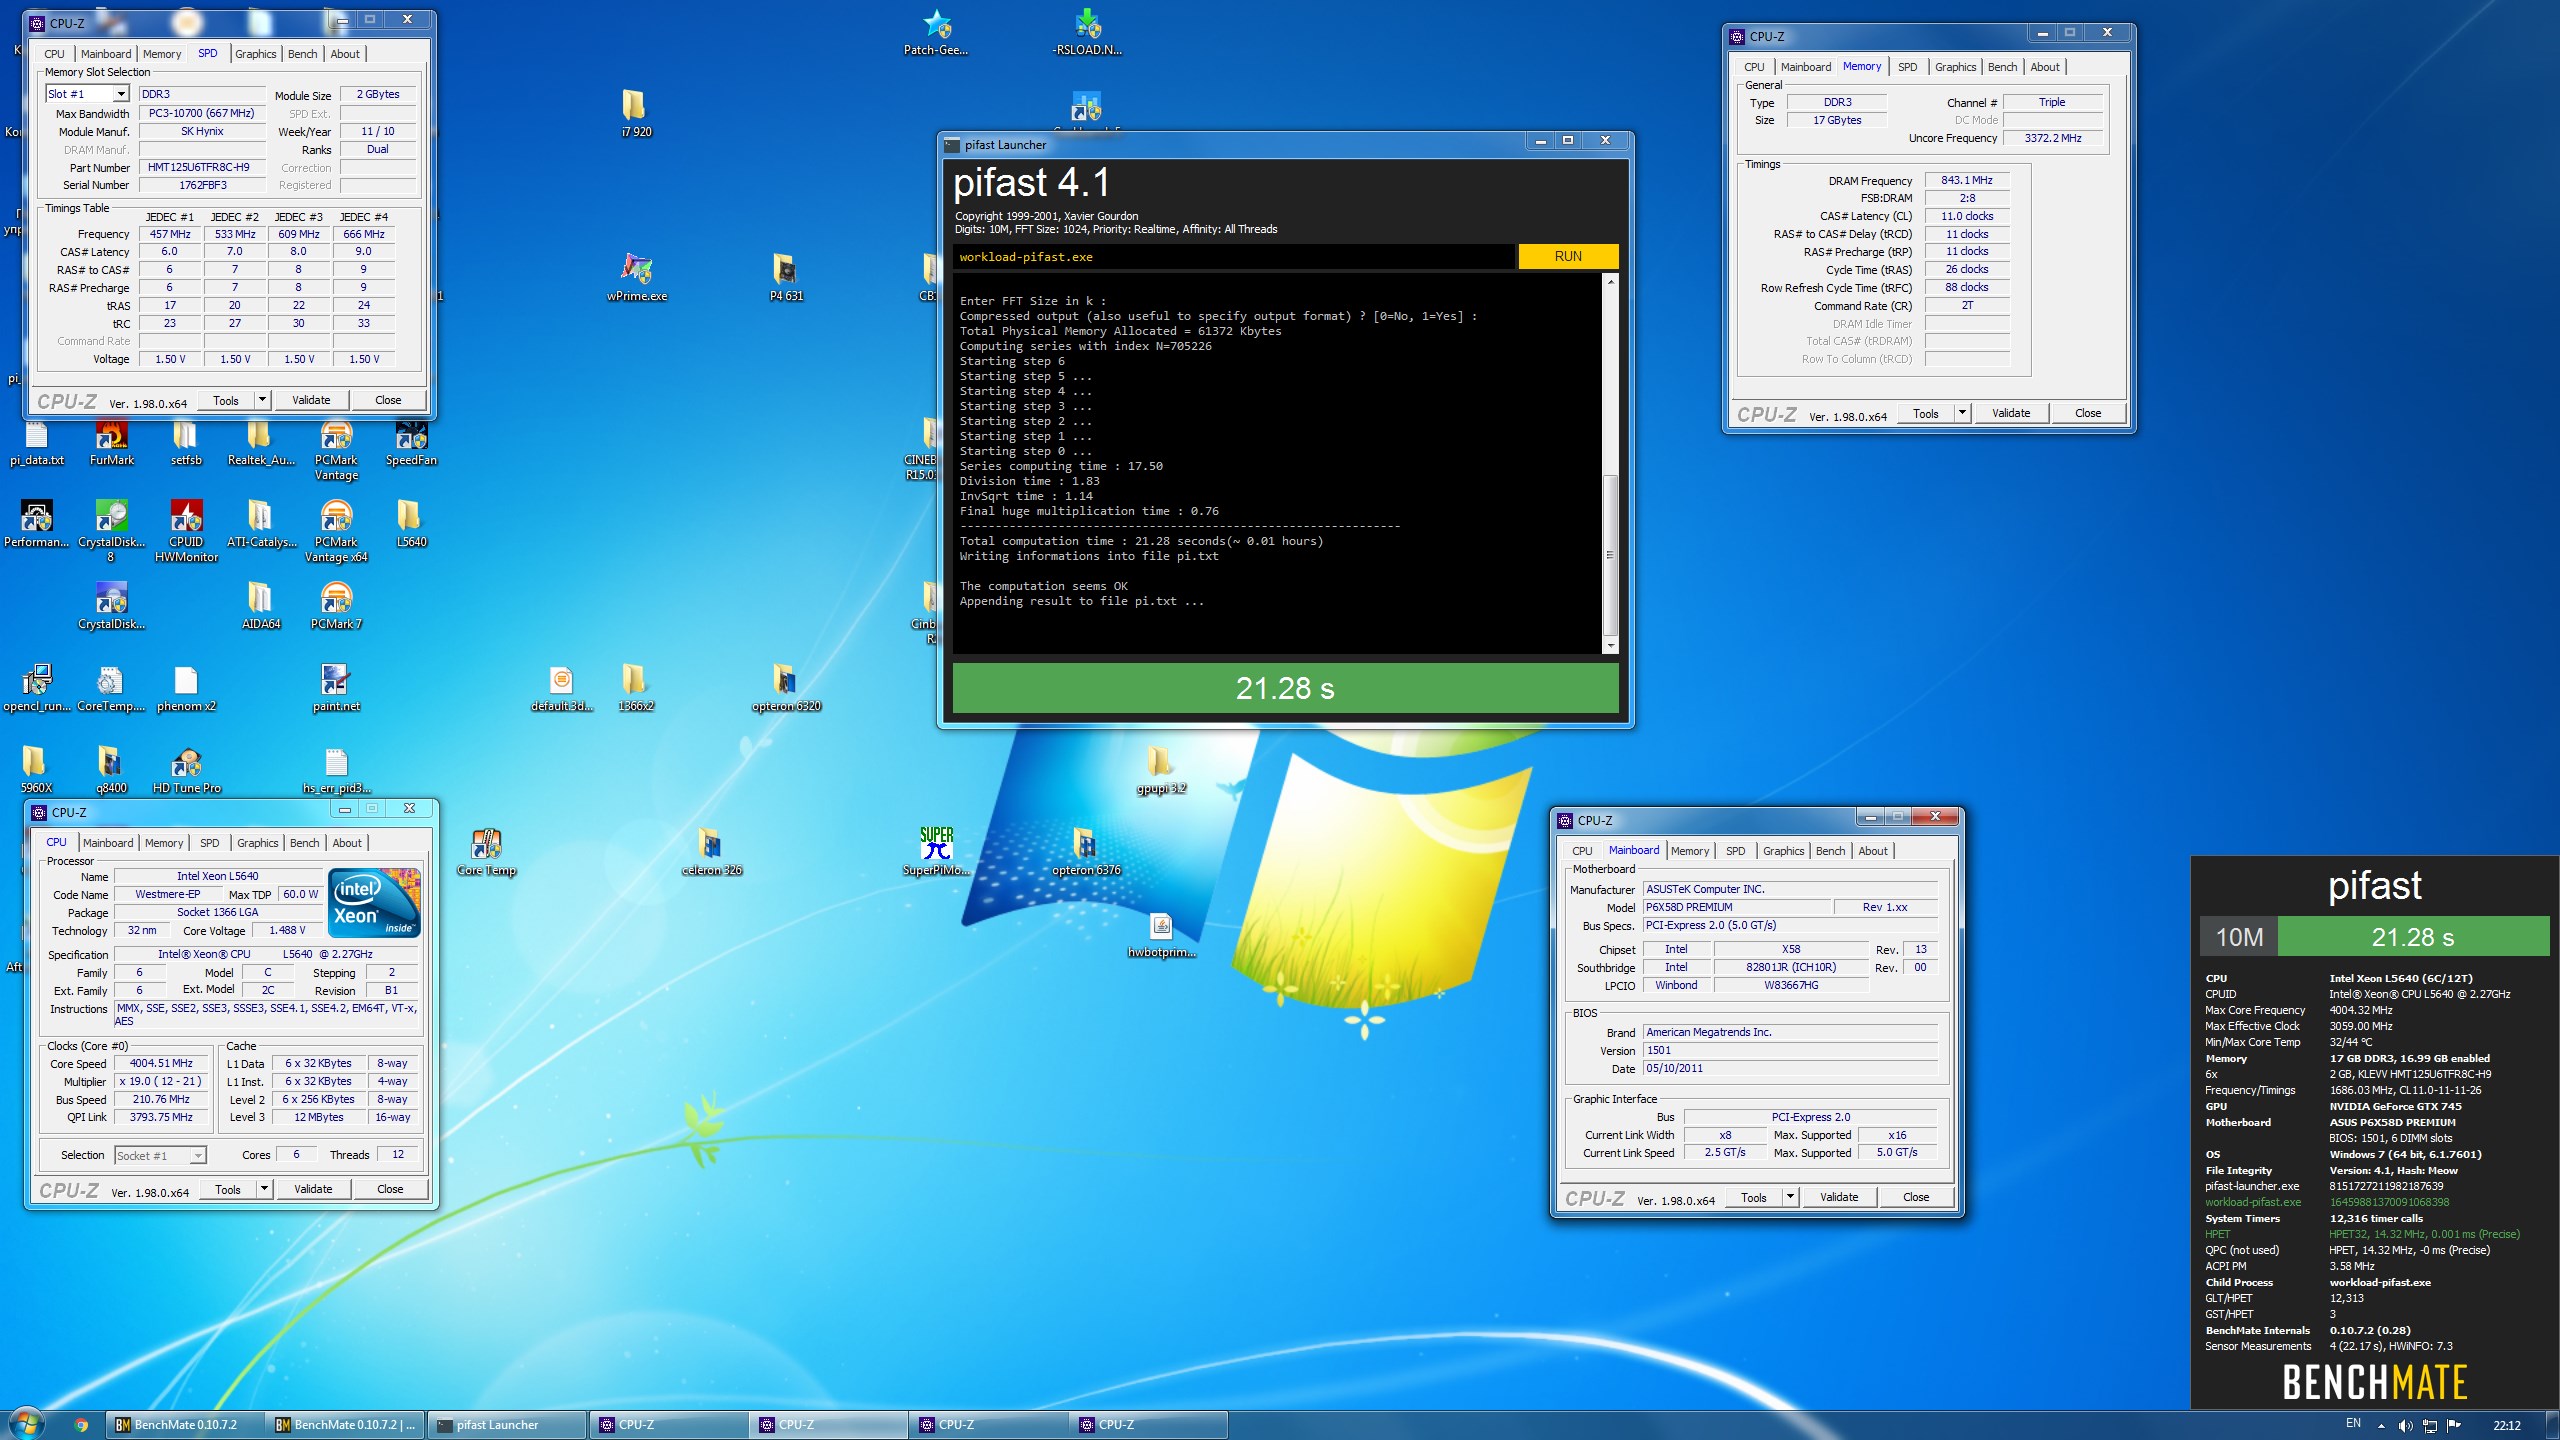This screenshot has height=1440, width=2560.
Task: Open the HD Tune Pro icon
Action: 186,770
